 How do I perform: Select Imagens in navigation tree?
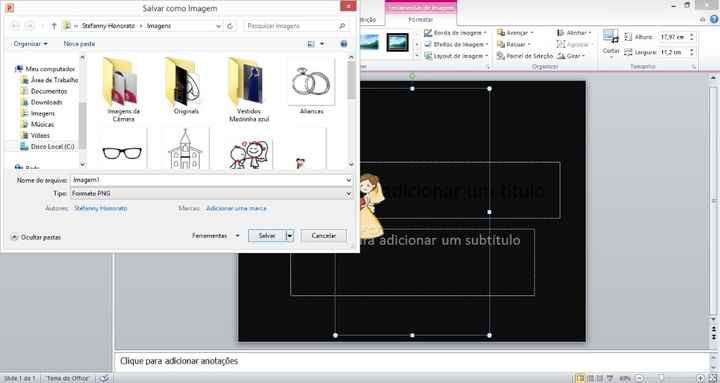click(x=38, y=113)
